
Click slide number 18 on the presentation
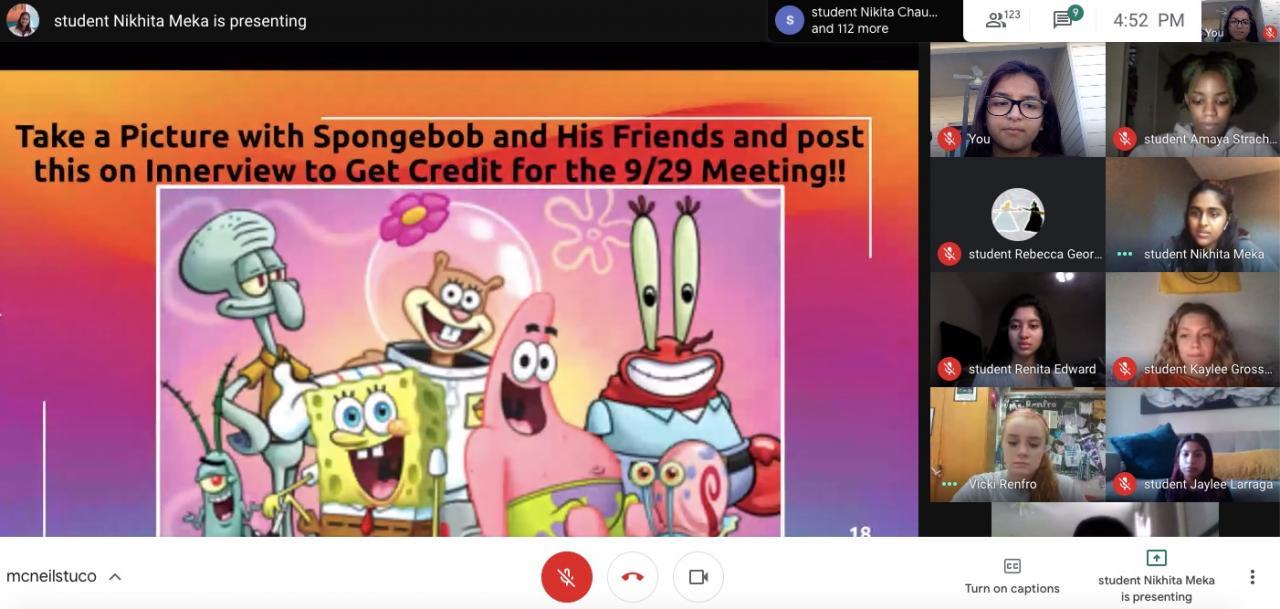coord(860,531)
